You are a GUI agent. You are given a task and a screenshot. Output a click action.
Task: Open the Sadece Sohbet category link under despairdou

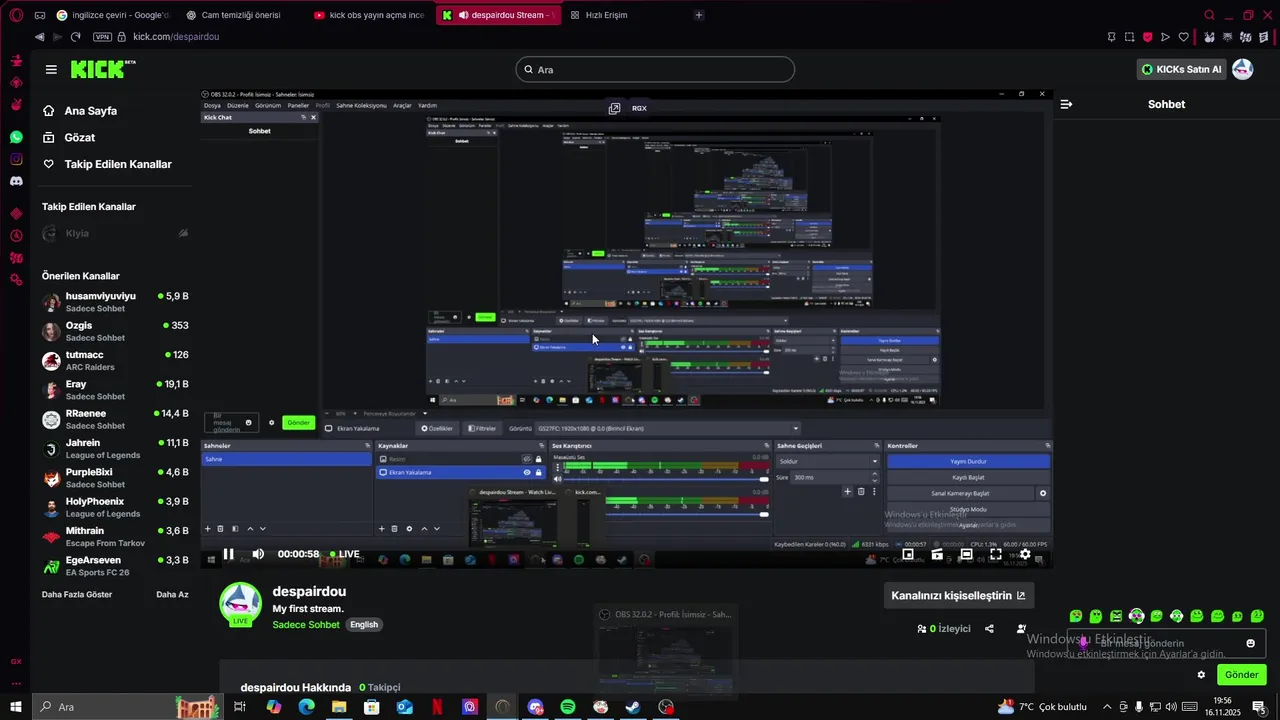point(306,624)
